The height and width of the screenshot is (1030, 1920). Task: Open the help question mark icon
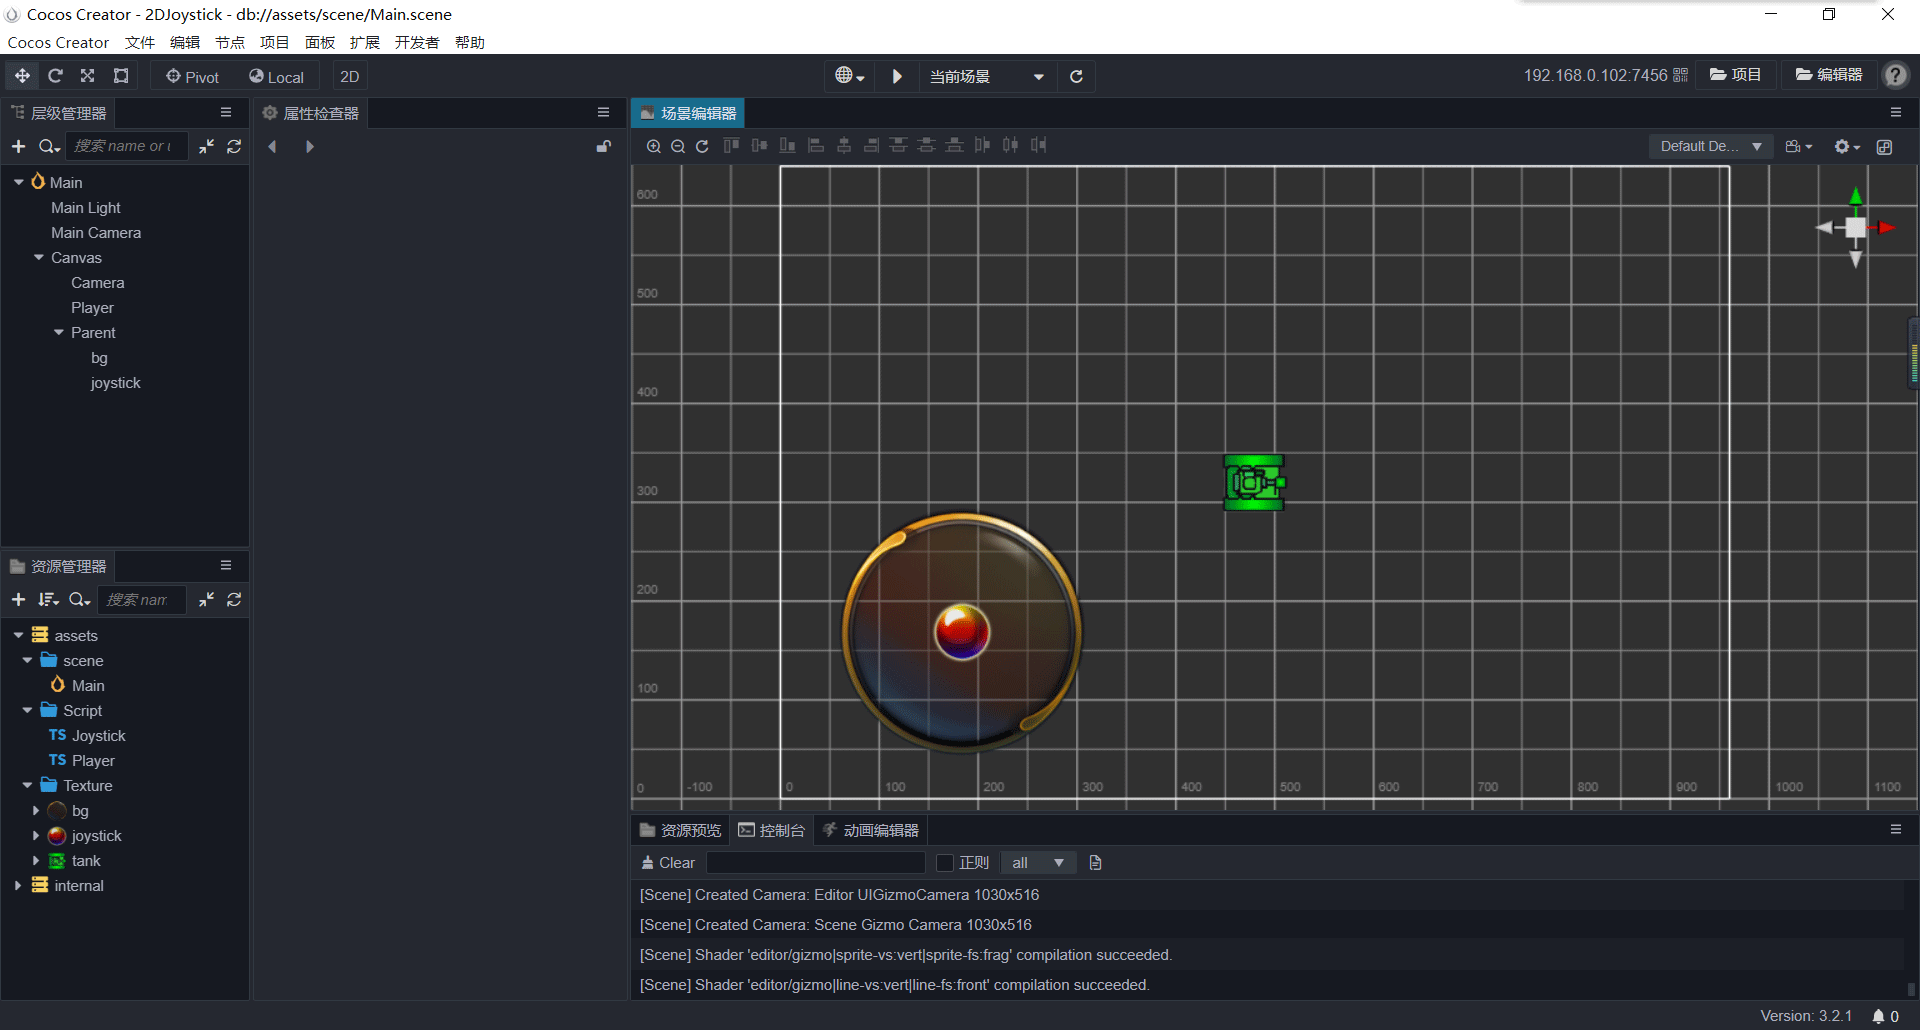click(x=1895, y=75)
